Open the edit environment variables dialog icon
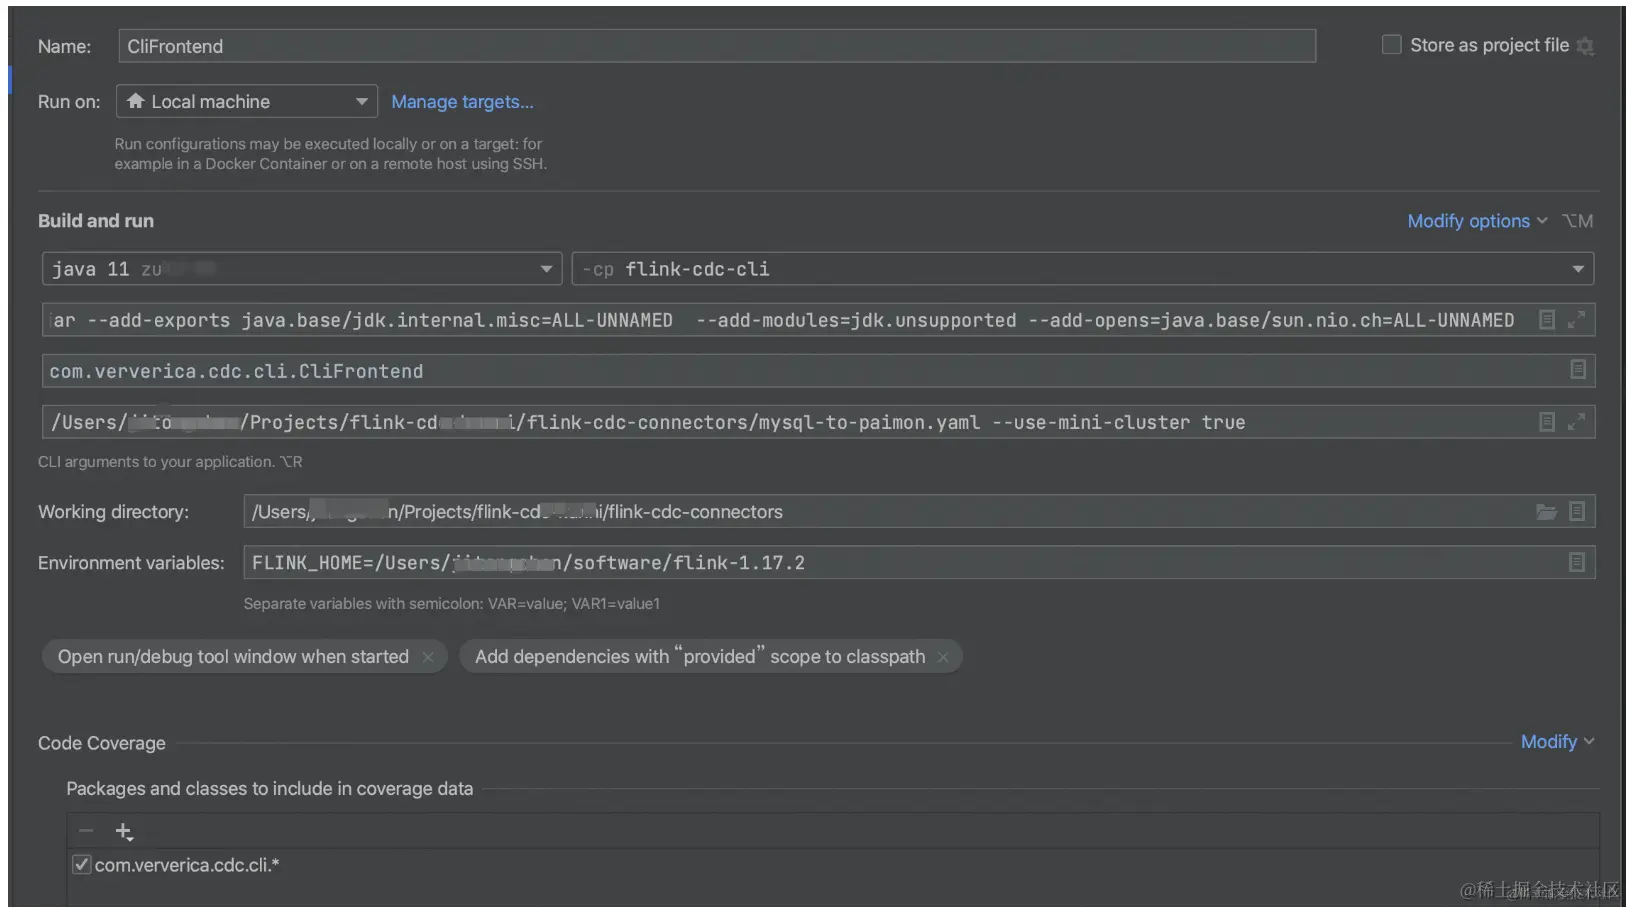This screenshot has width=1628, height=908. tap(1577, 563)
